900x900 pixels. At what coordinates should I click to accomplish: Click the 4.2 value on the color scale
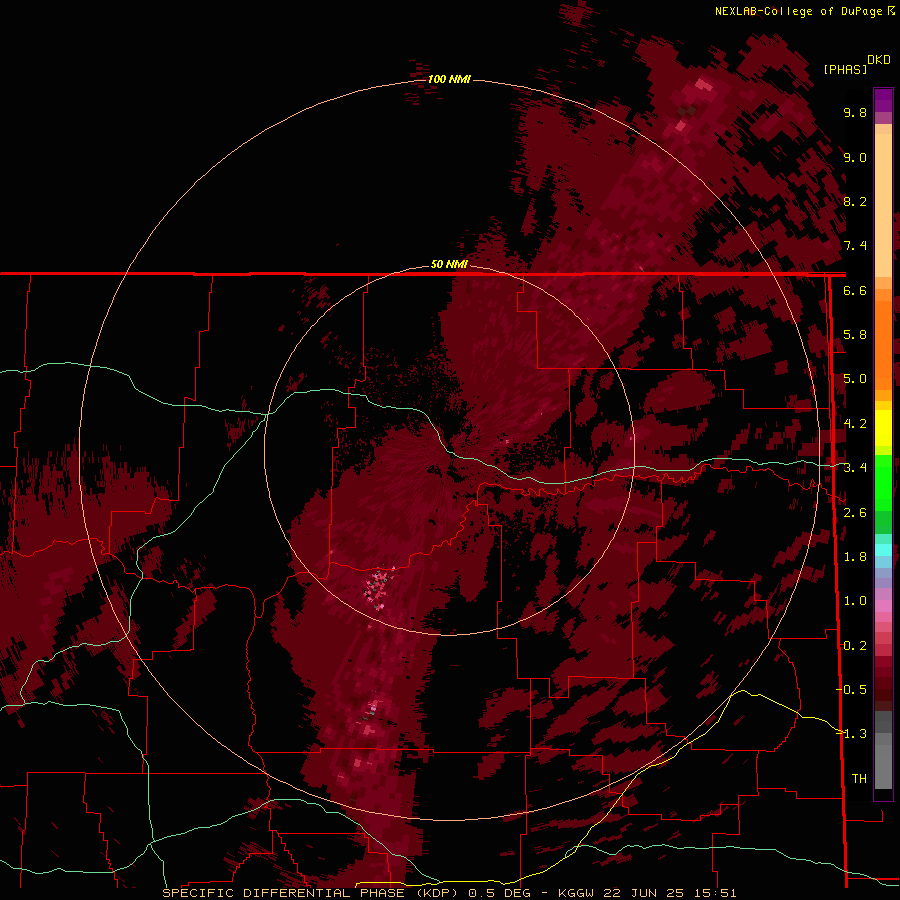click(x=855, y=424)
